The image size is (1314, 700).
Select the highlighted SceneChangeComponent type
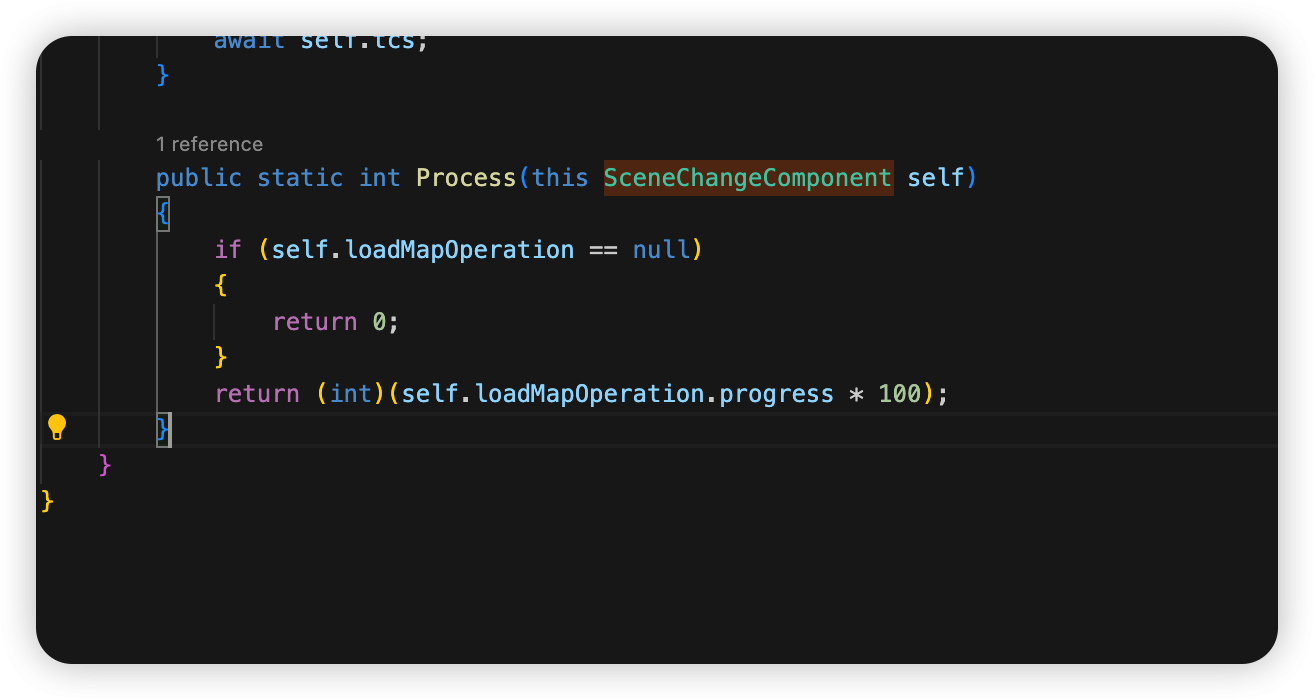point(748,178)
